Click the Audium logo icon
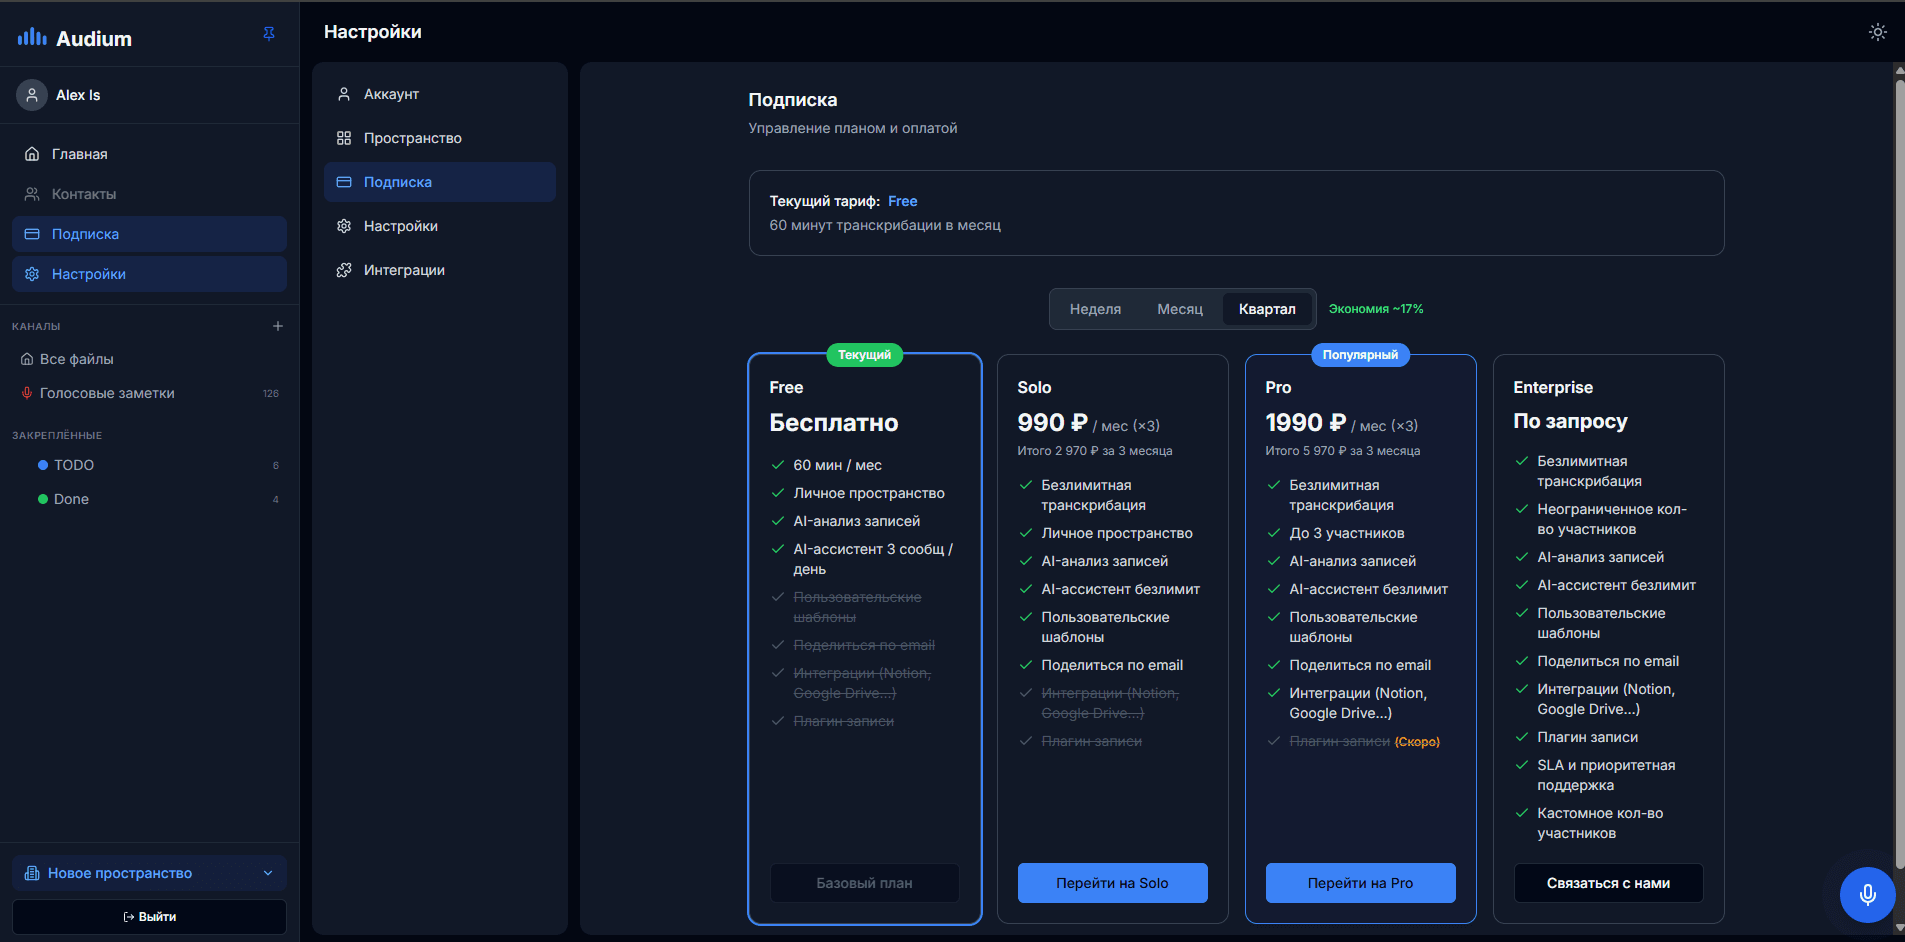 tap(32, 38)
